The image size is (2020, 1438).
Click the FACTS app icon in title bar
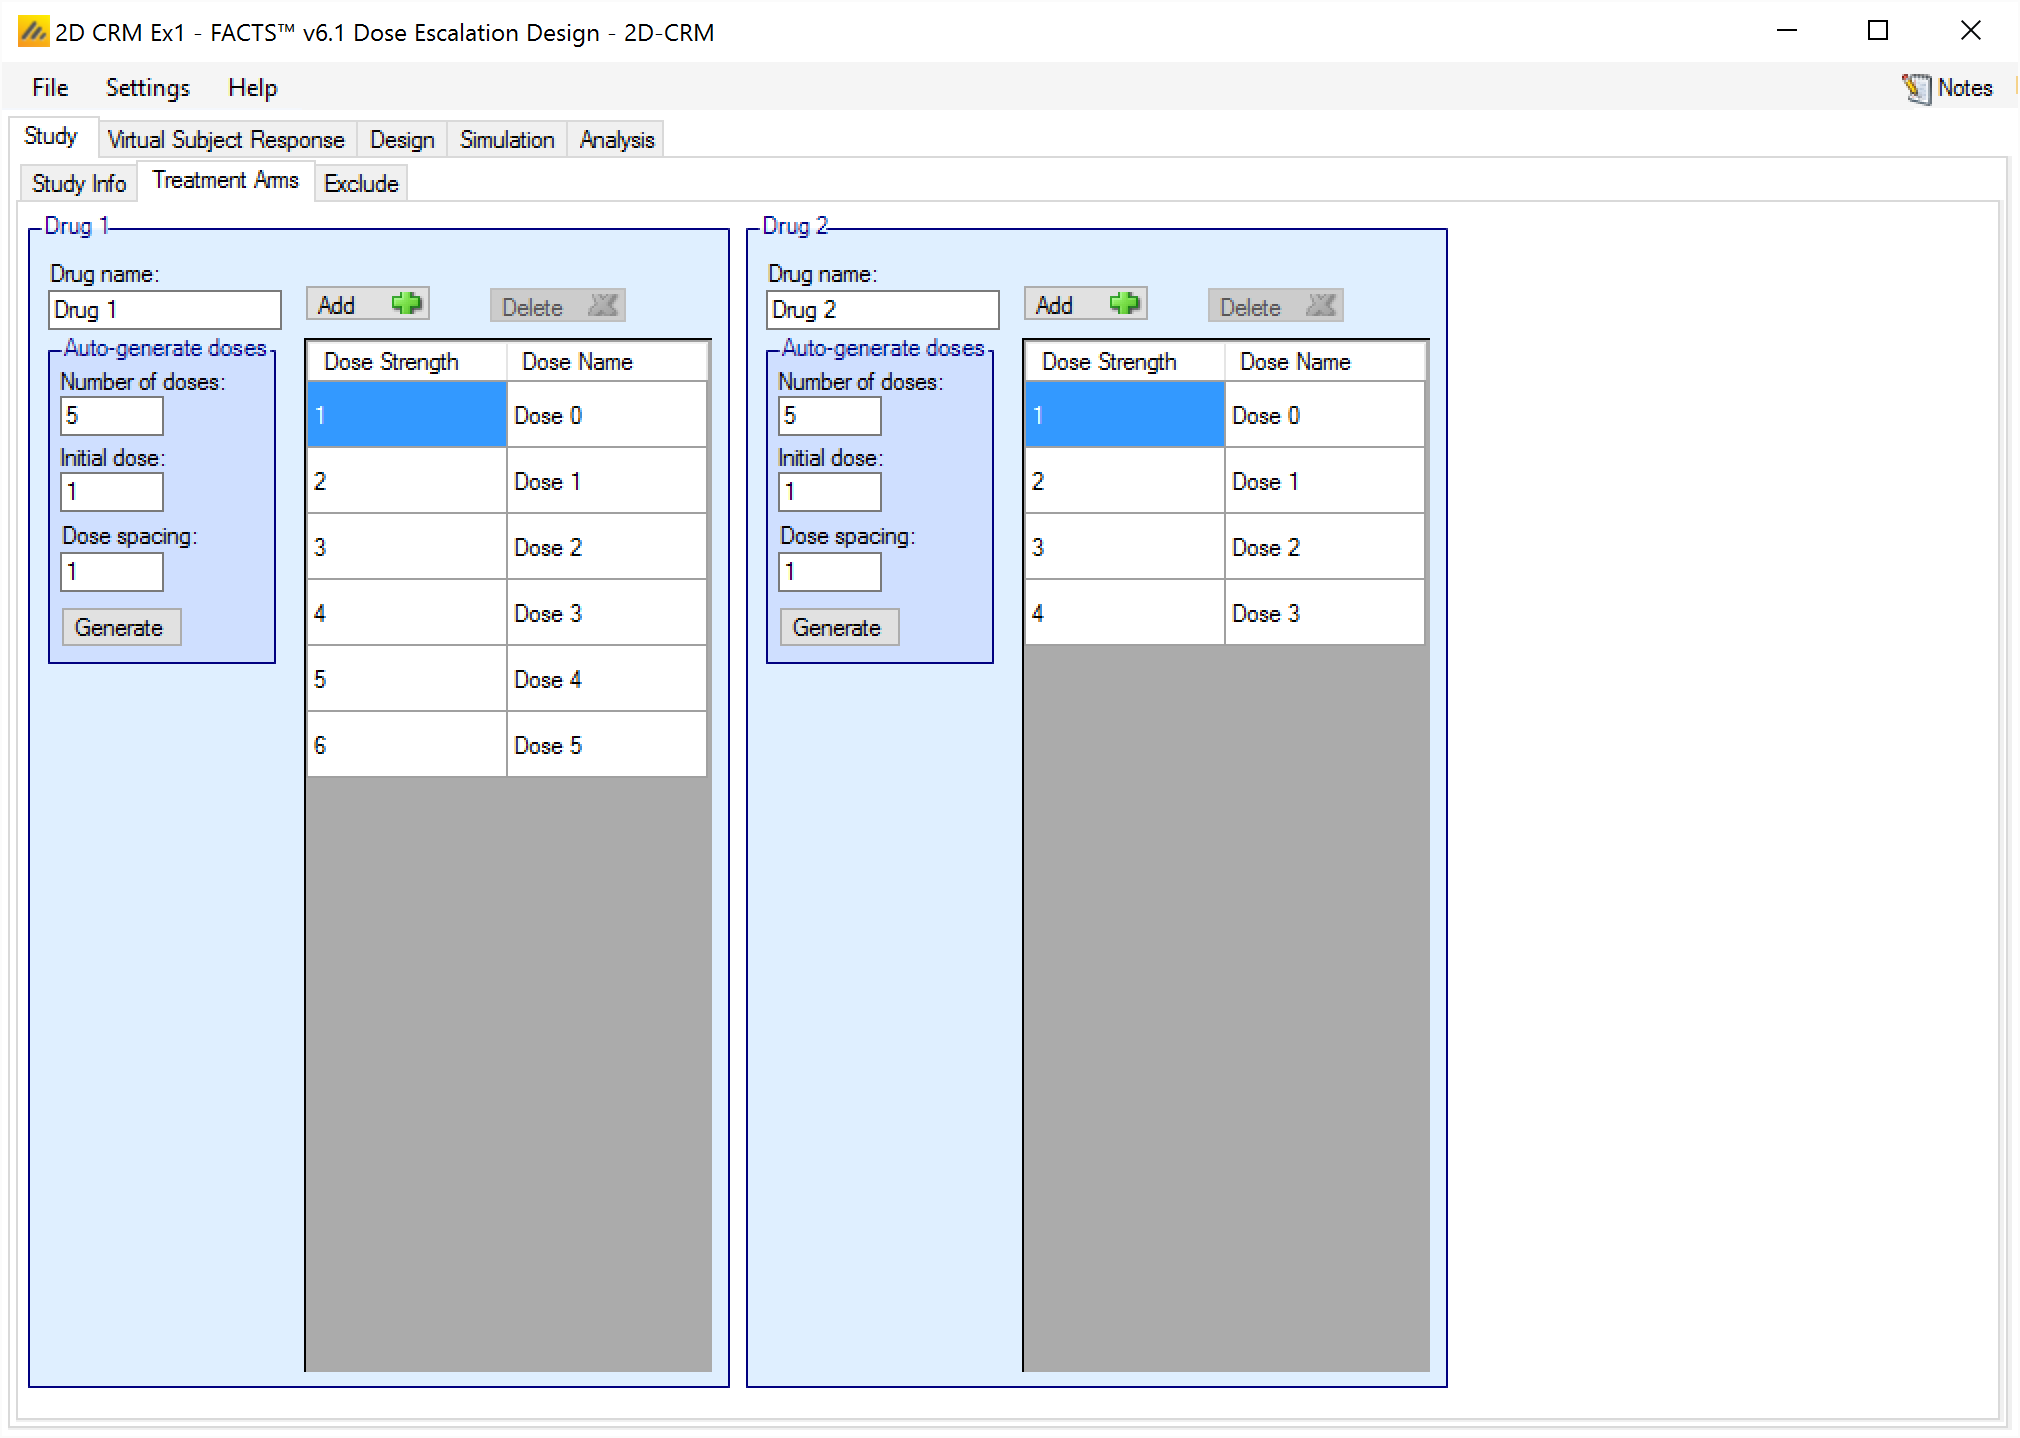pos(33,32)
